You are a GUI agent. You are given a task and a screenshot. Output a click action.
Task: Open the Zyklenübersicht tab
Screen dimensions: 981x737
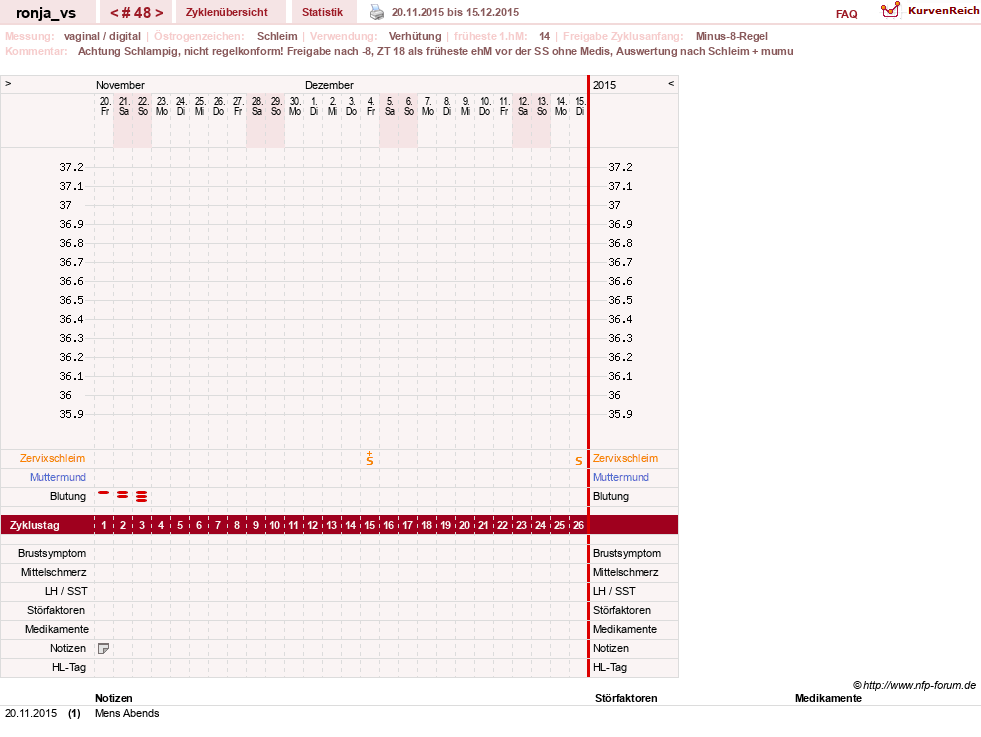coord(226,12)
